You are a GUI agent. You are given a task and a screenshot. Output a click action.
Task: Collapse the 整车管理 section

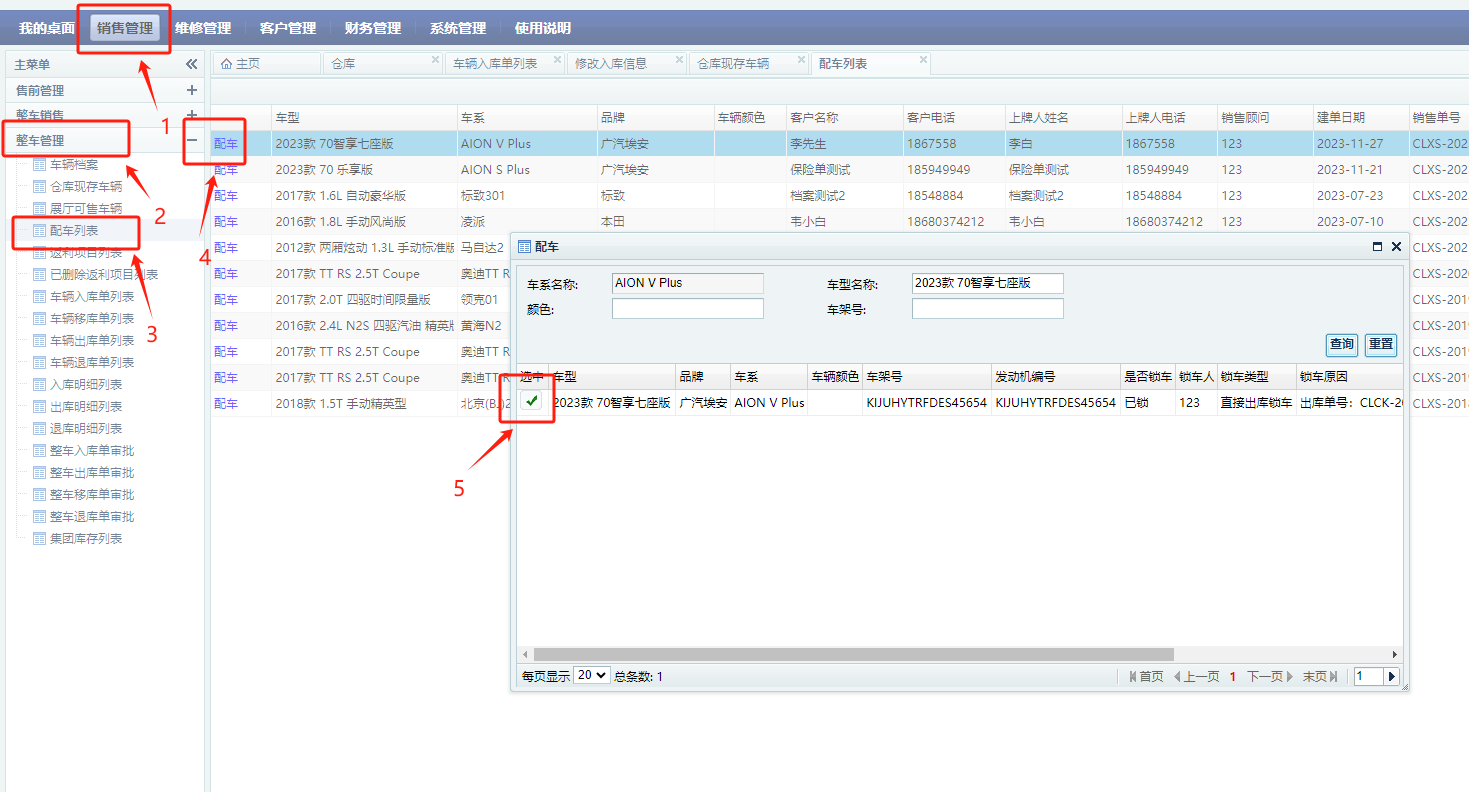(x=192, y=141)
